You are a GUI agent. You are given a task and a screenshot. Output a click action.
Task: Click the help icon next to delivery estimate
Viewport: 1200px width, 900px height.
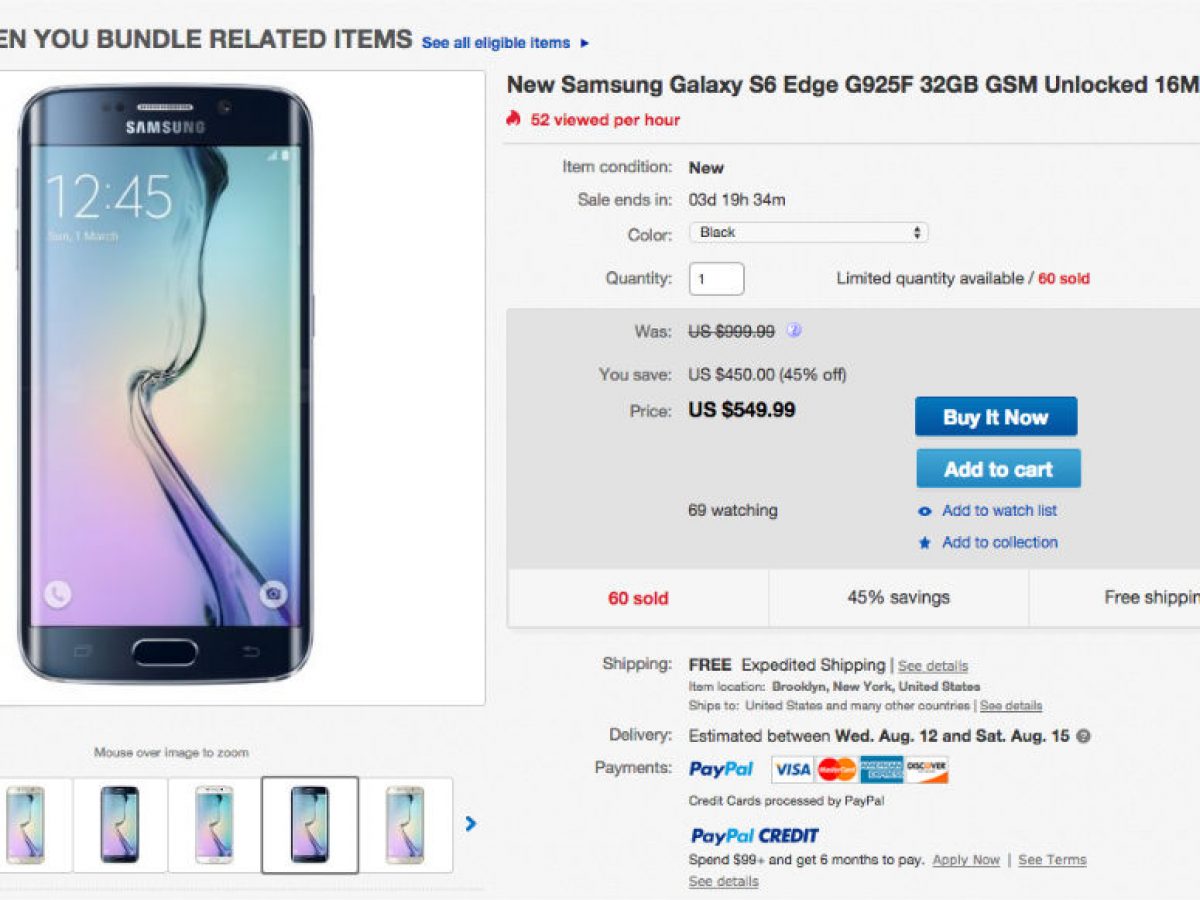coord(1083,736)
